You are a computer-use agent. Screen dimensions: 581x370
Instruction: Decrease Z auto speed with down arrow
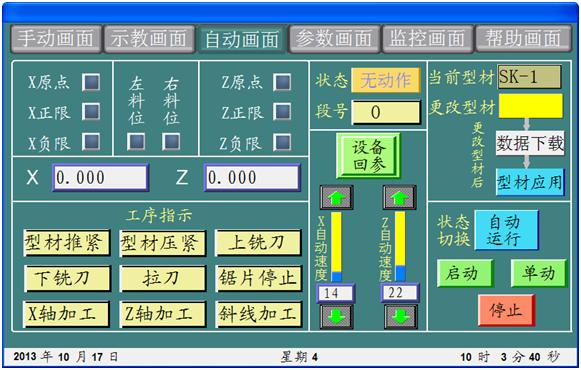click(x=400, y=316)
